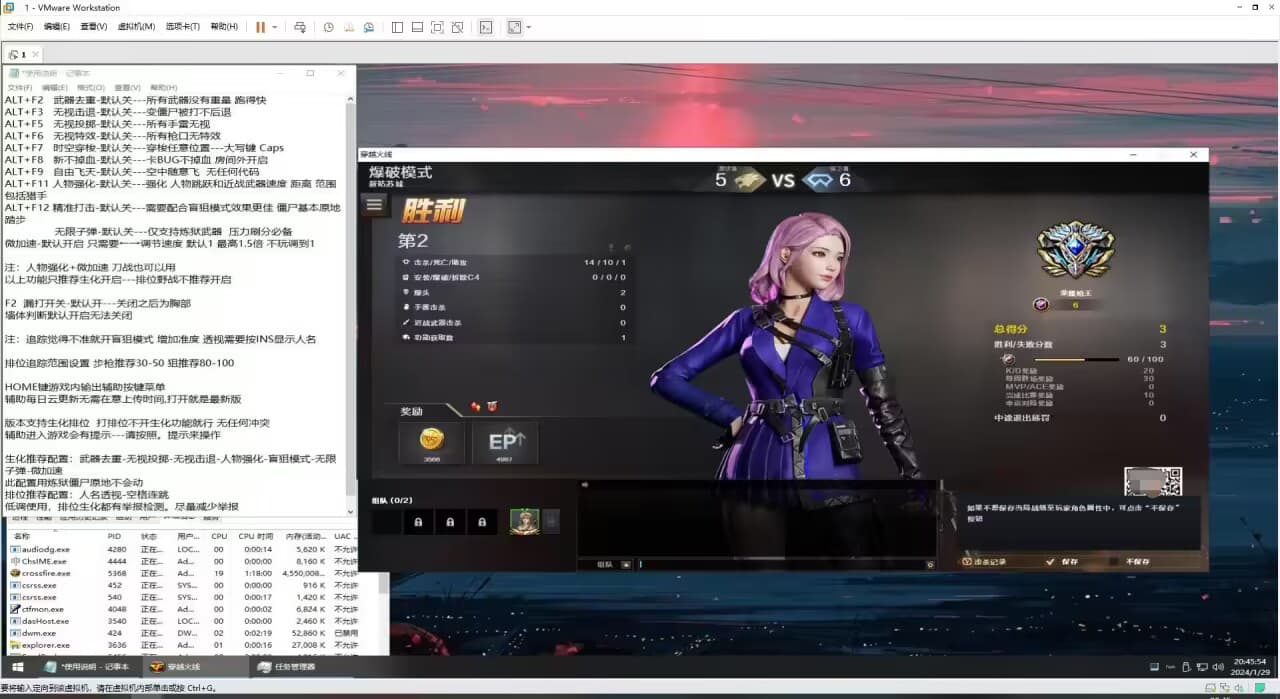Screen dimensions: 1280x699
Task: Select crossfire.exe in Task Manager list
Action: pyautogui.click(x=184, y=573)
